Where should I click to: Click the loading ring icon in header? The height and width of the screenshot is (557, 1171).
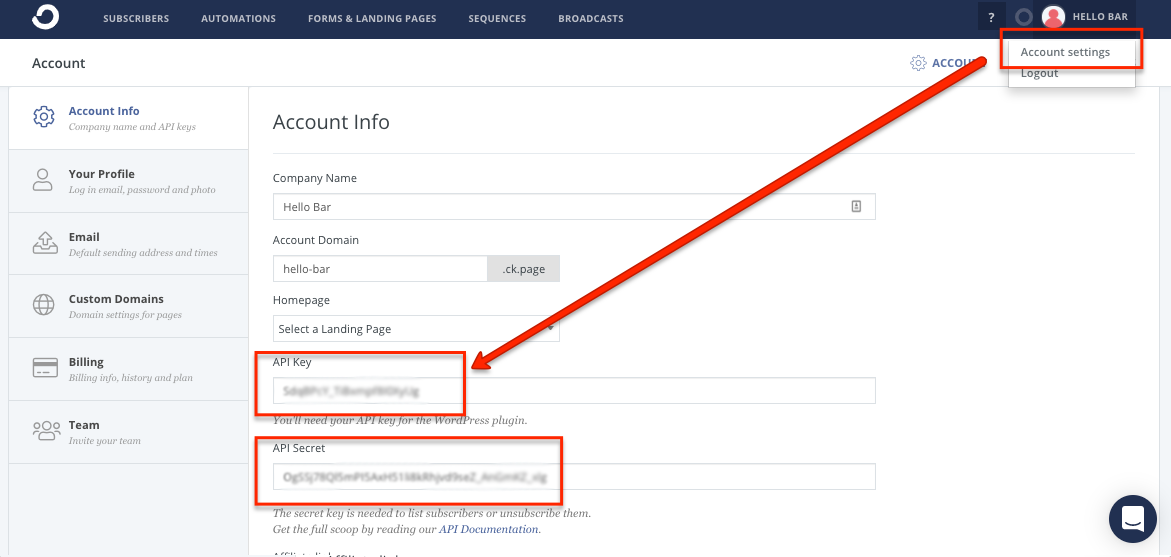1024,17
